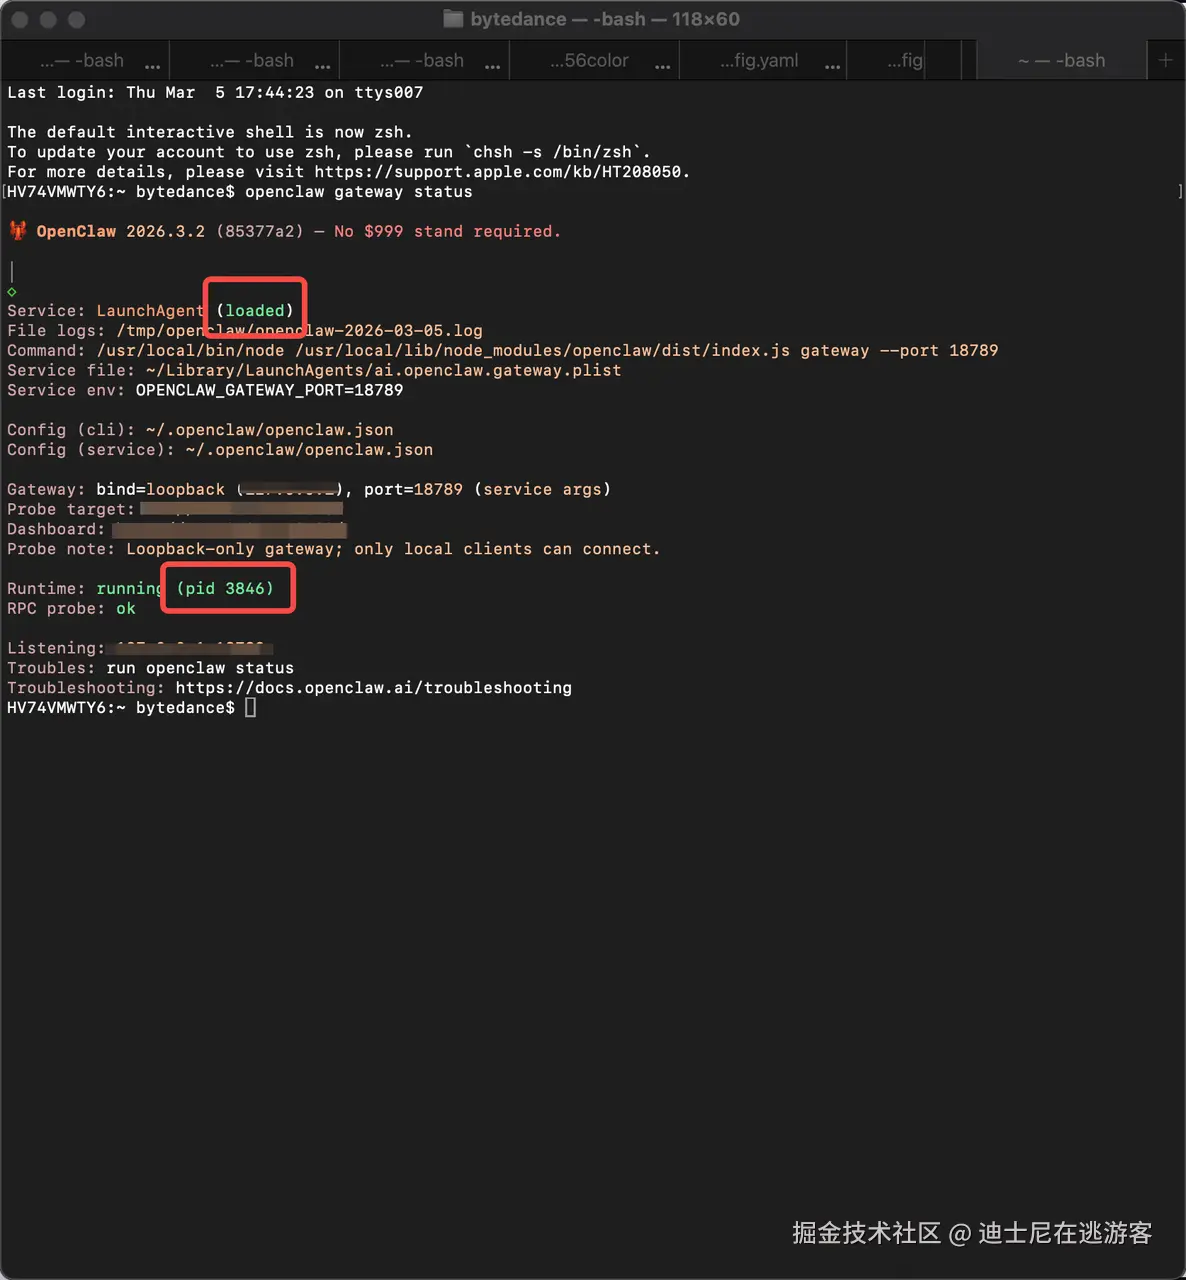Open a new terminal tab with plus button
The image size is (1186, 1280).
coord(1165,60)
